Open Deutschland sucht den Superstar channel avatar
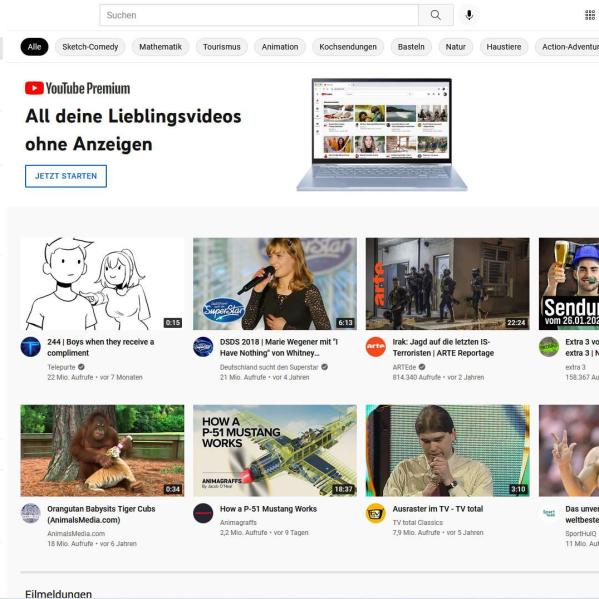The image size is (599, 599). (203, 347)
